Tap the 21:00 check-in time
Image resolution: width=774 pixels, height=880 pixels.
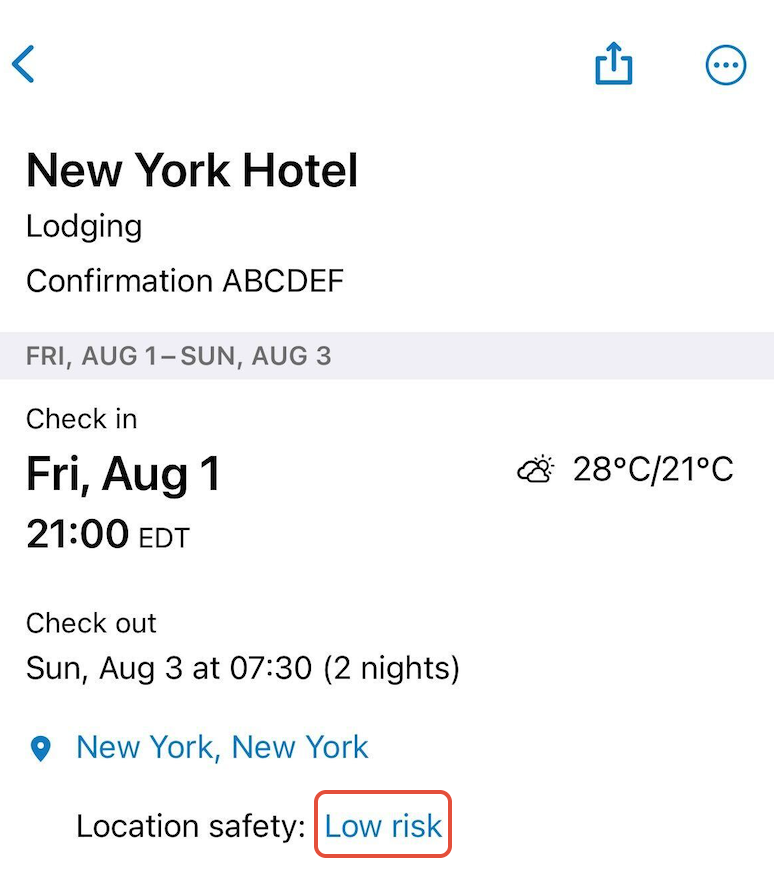tap(77, 534)
